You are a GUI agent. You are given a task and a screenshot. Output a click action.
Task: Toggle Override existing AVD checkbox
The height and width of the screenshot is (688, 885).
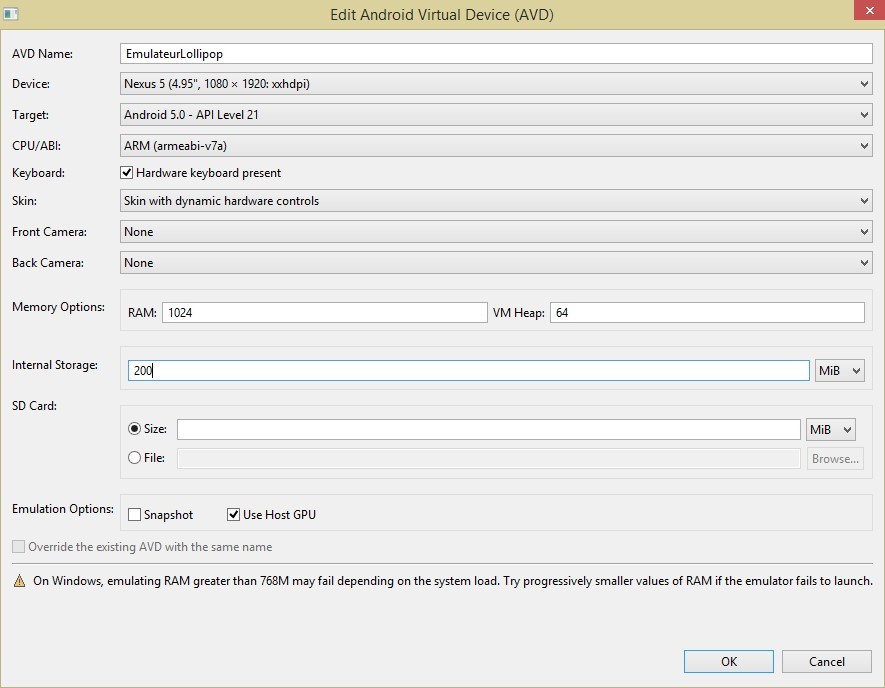[x=19, y=547]
